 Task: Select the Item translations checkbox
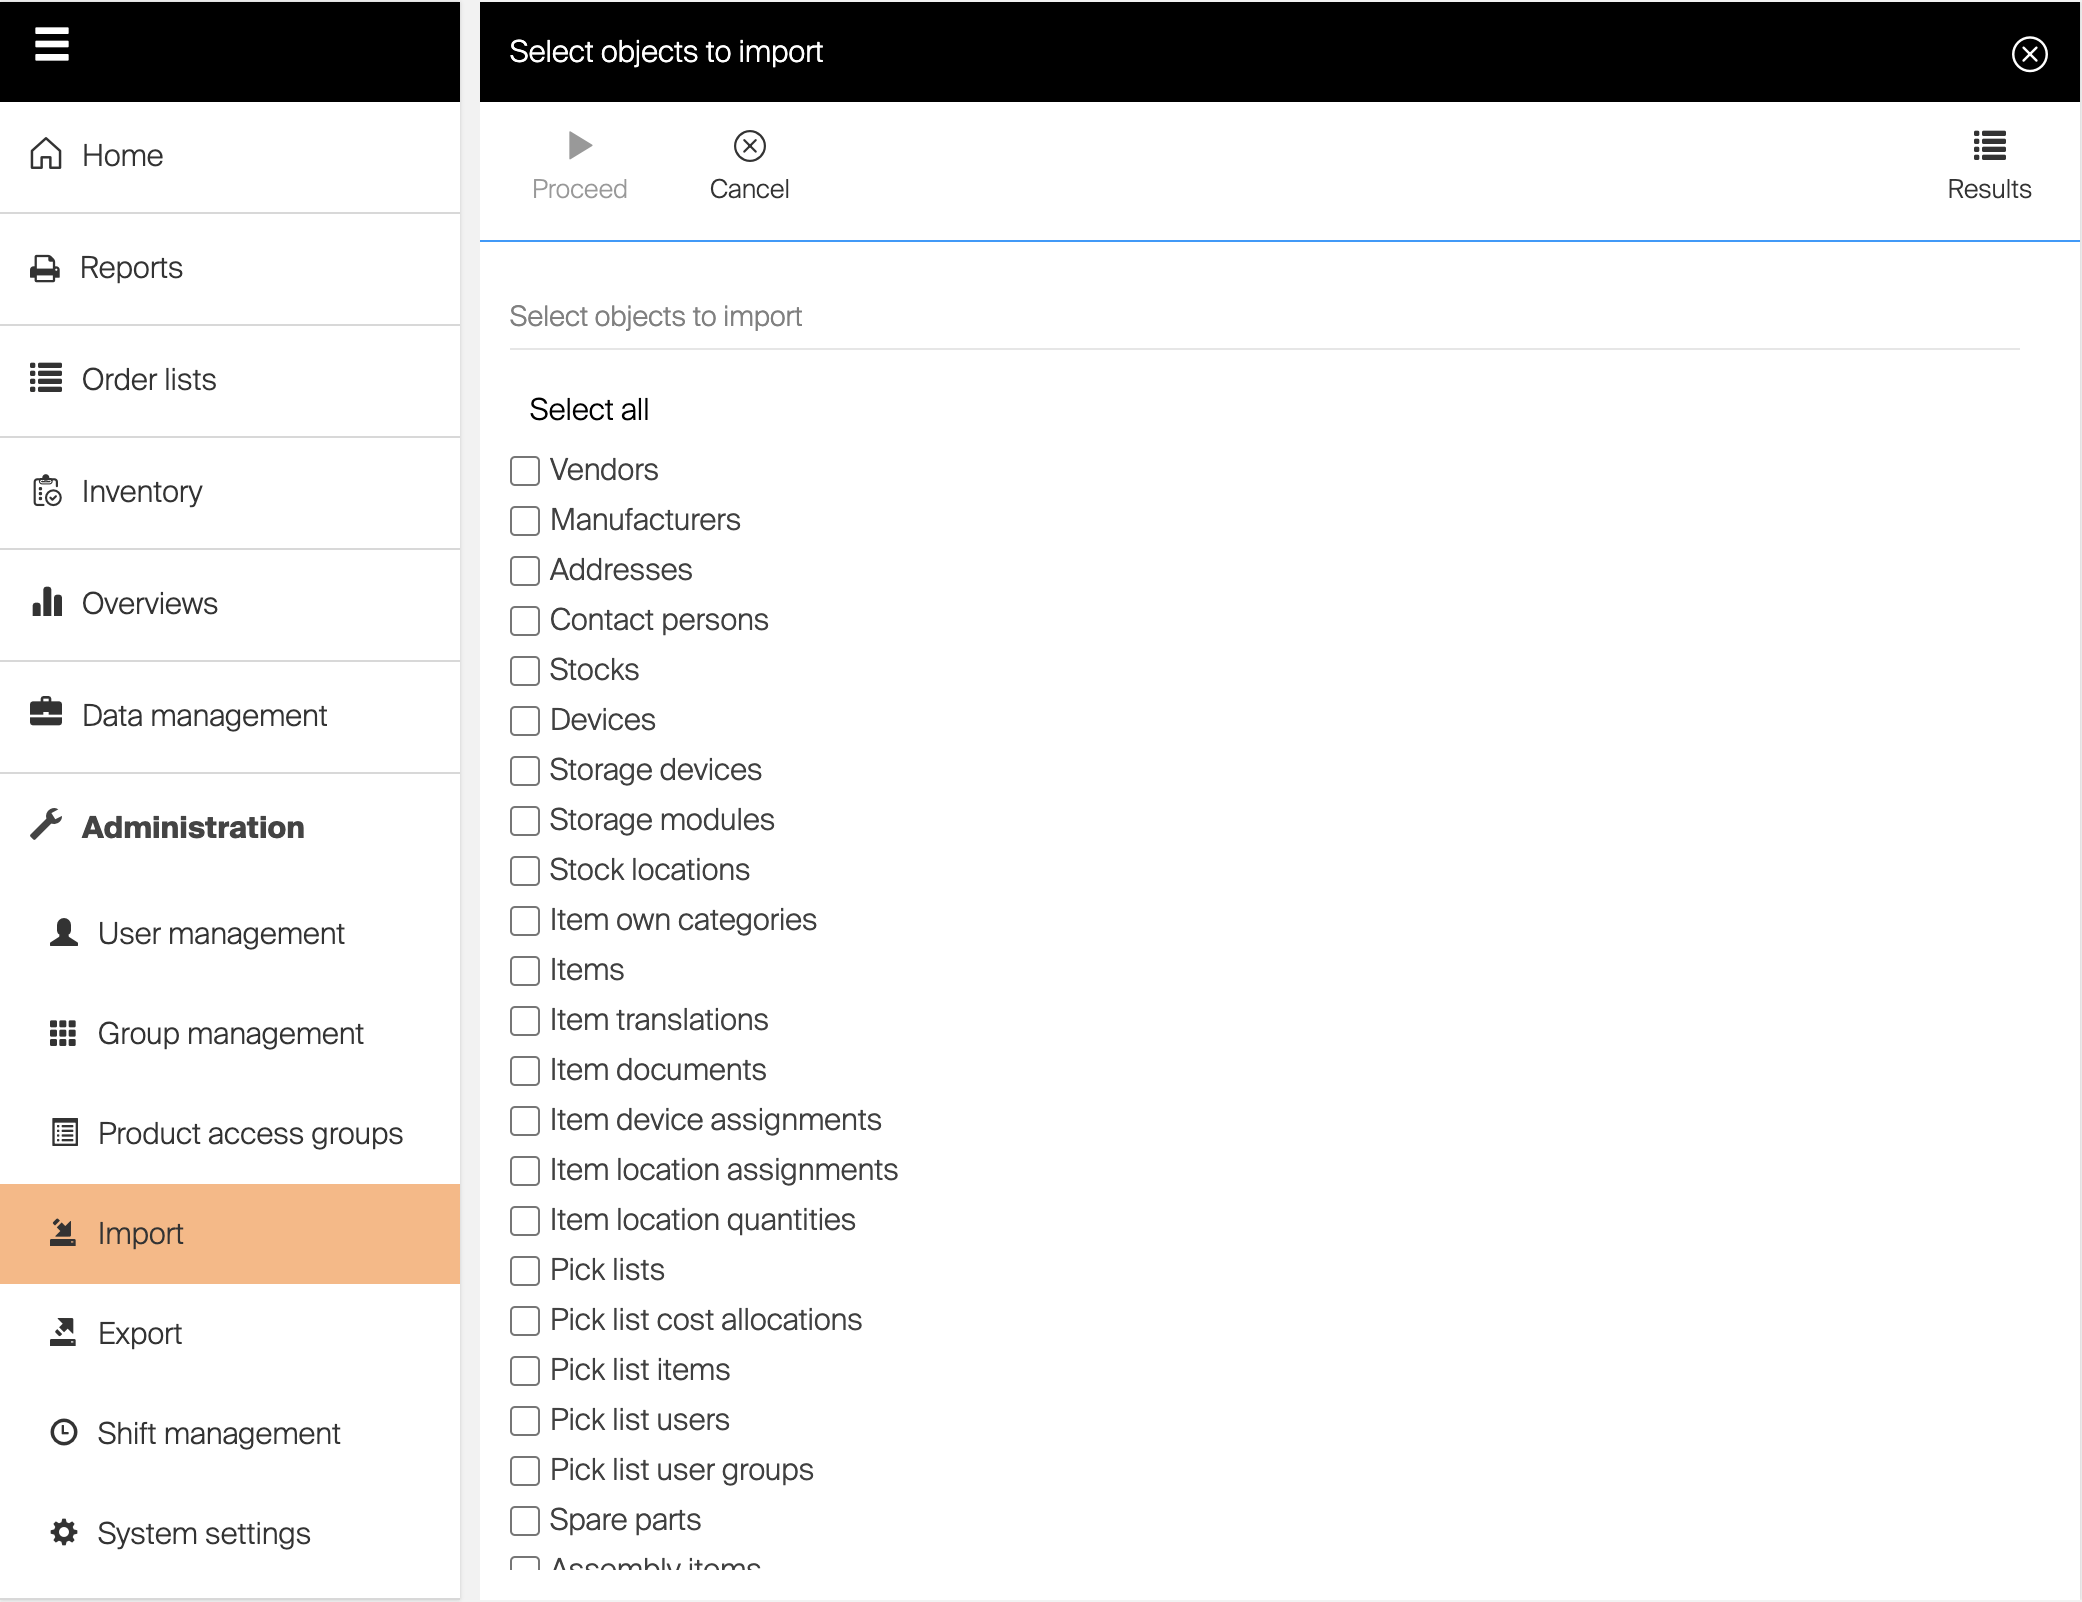click(525, 1020)
